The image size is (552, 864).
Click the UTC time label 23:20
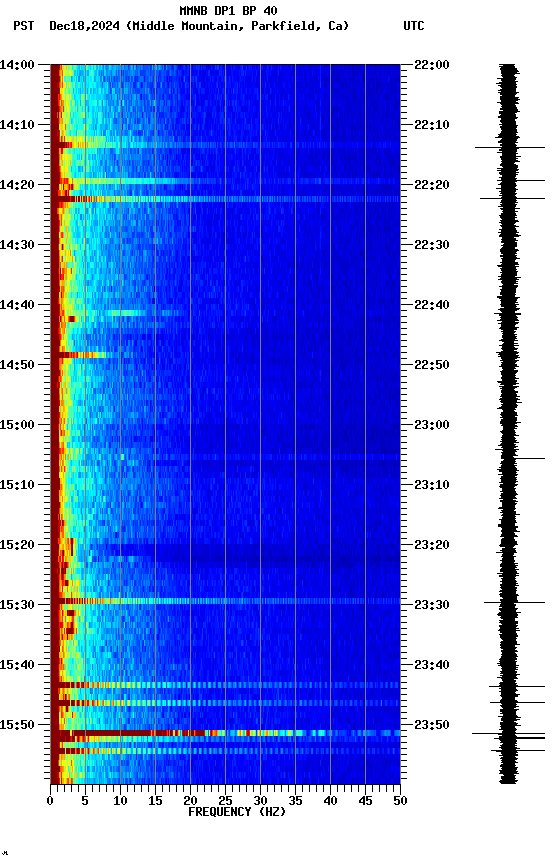[x=432, y=545]
